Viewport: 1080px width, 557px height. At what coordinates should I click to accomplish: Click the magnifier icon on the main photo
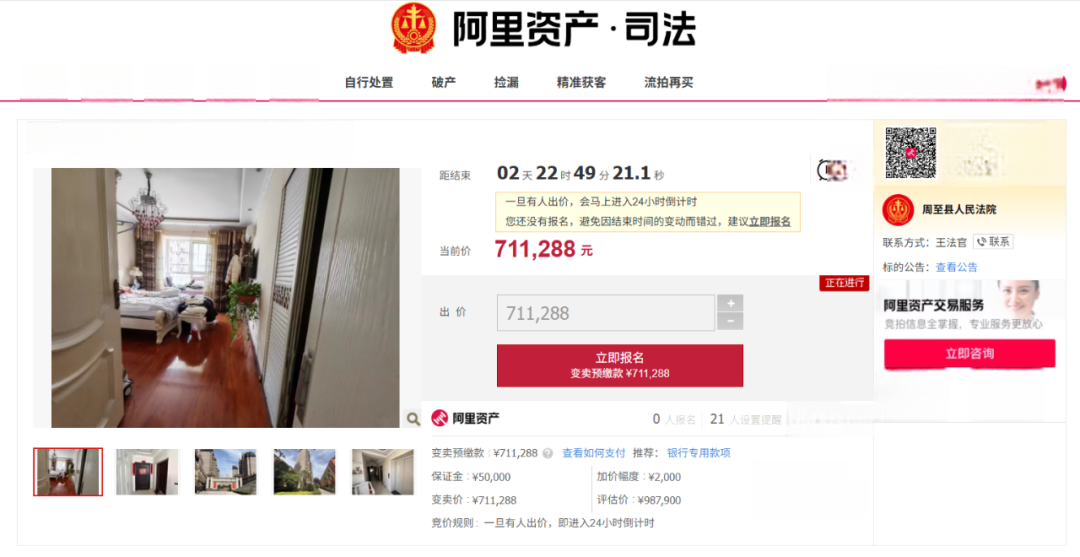coord(413,419)
